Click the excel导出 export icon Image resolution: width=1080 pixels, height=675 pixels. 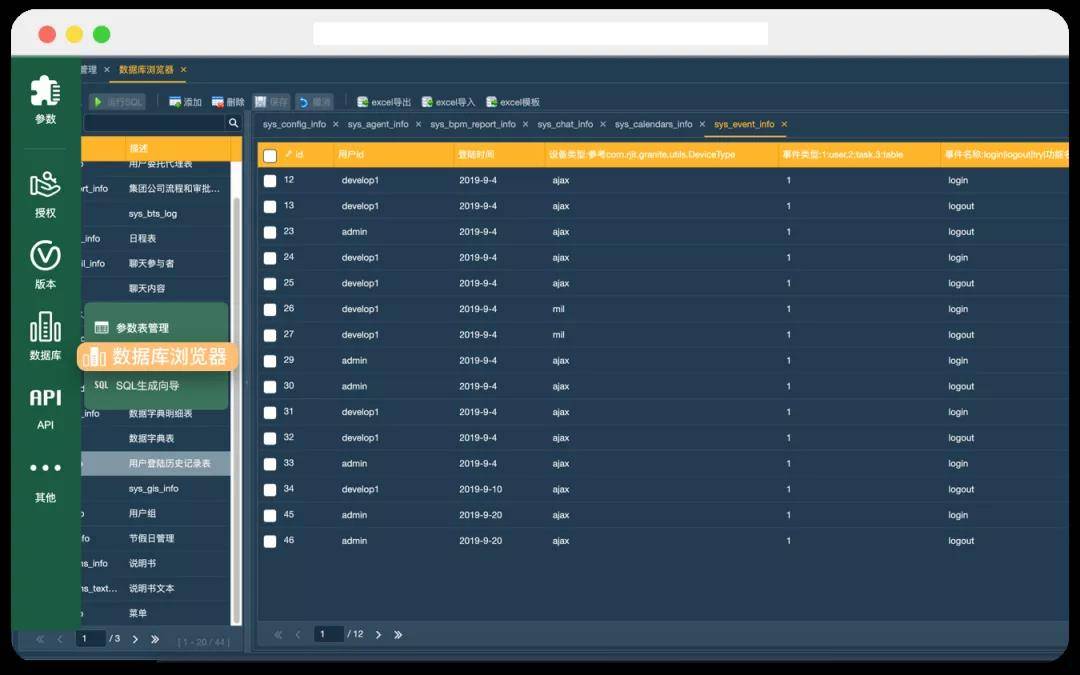point(363,102)
